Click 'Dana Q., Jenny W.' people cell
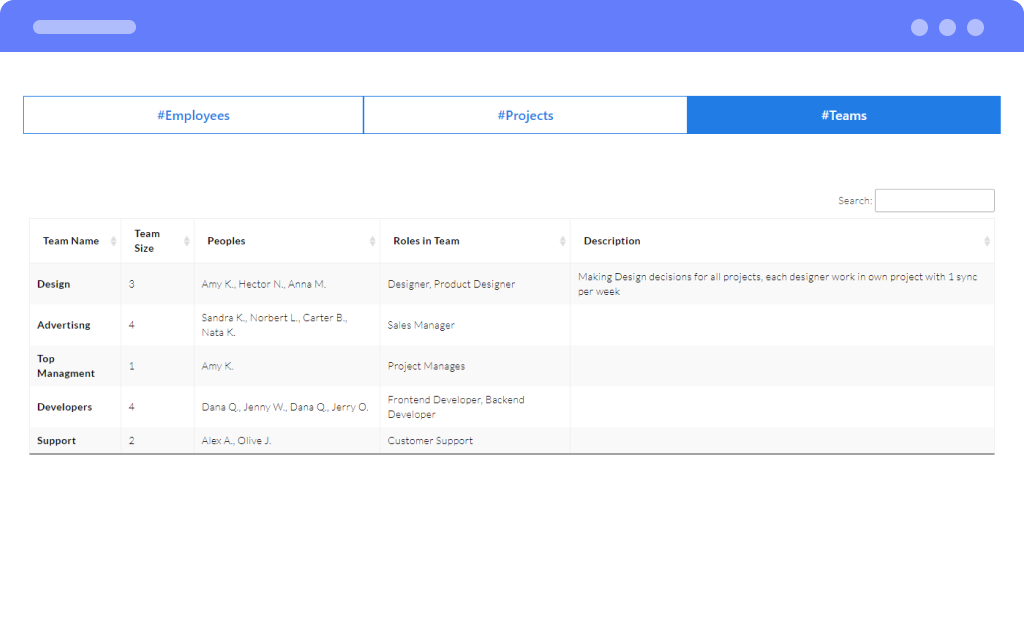This screenshot has height=618, width=1024. tap(285, 407)
